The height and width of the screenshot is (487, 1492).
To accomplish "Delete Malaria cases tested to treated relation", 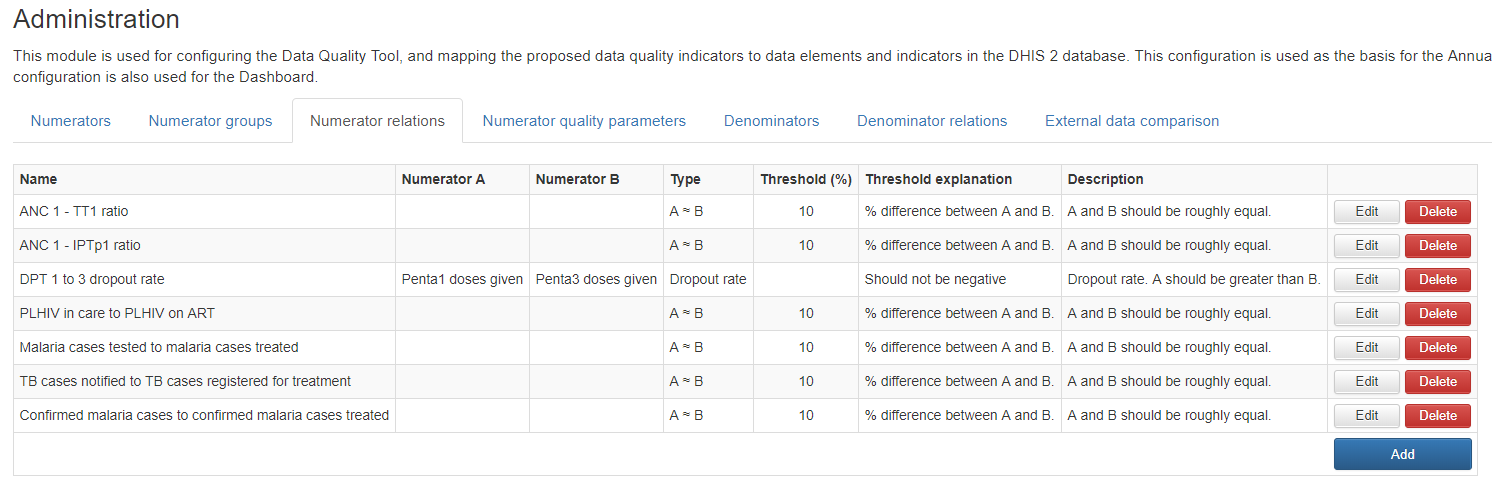I will pyautogui.click(x=1438, y=348).
